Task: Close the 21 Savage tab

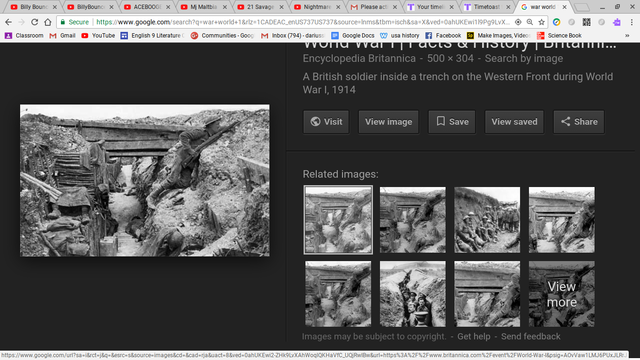Action: 281,7
